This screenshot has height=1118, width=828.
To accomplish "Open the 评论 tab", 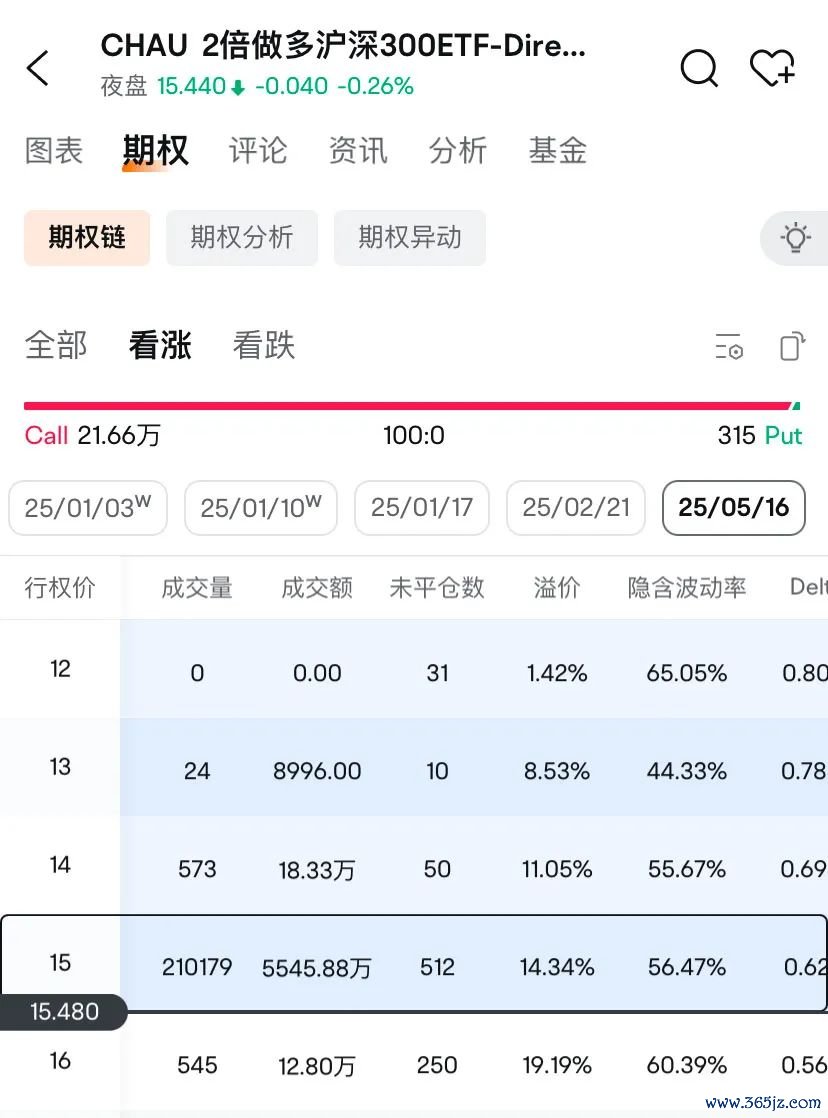I will pos(258,151).
